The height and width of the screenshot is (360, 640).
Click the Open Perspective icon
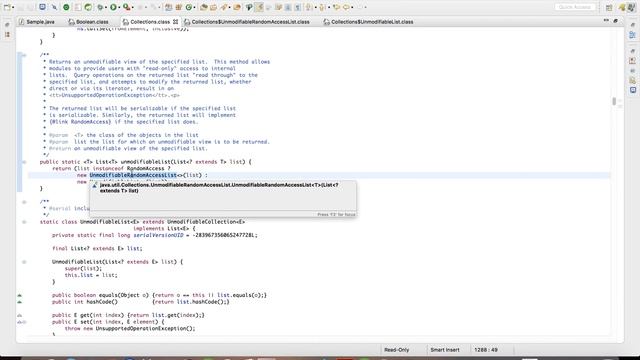point(609,7)
